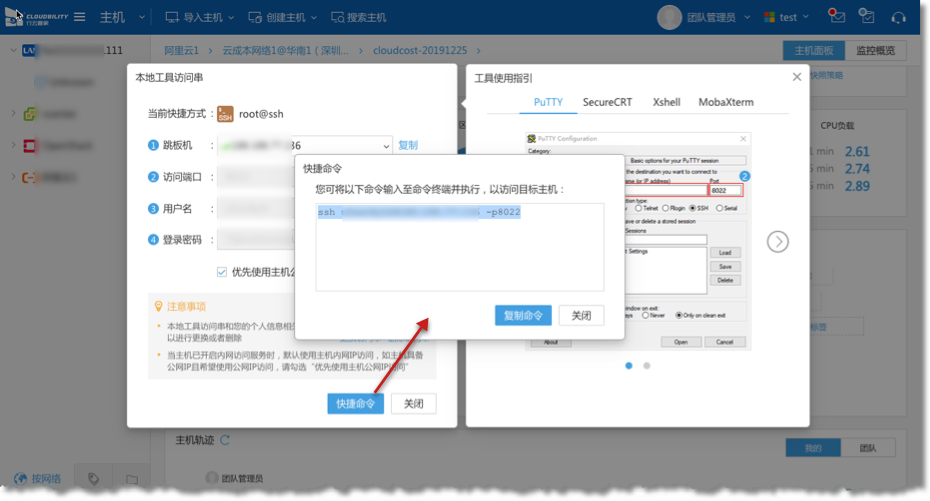Open breadcrumb link 云成本网络1@华南1
The height and width of the screenshot is (501, 930).
[x=285, y=50]
